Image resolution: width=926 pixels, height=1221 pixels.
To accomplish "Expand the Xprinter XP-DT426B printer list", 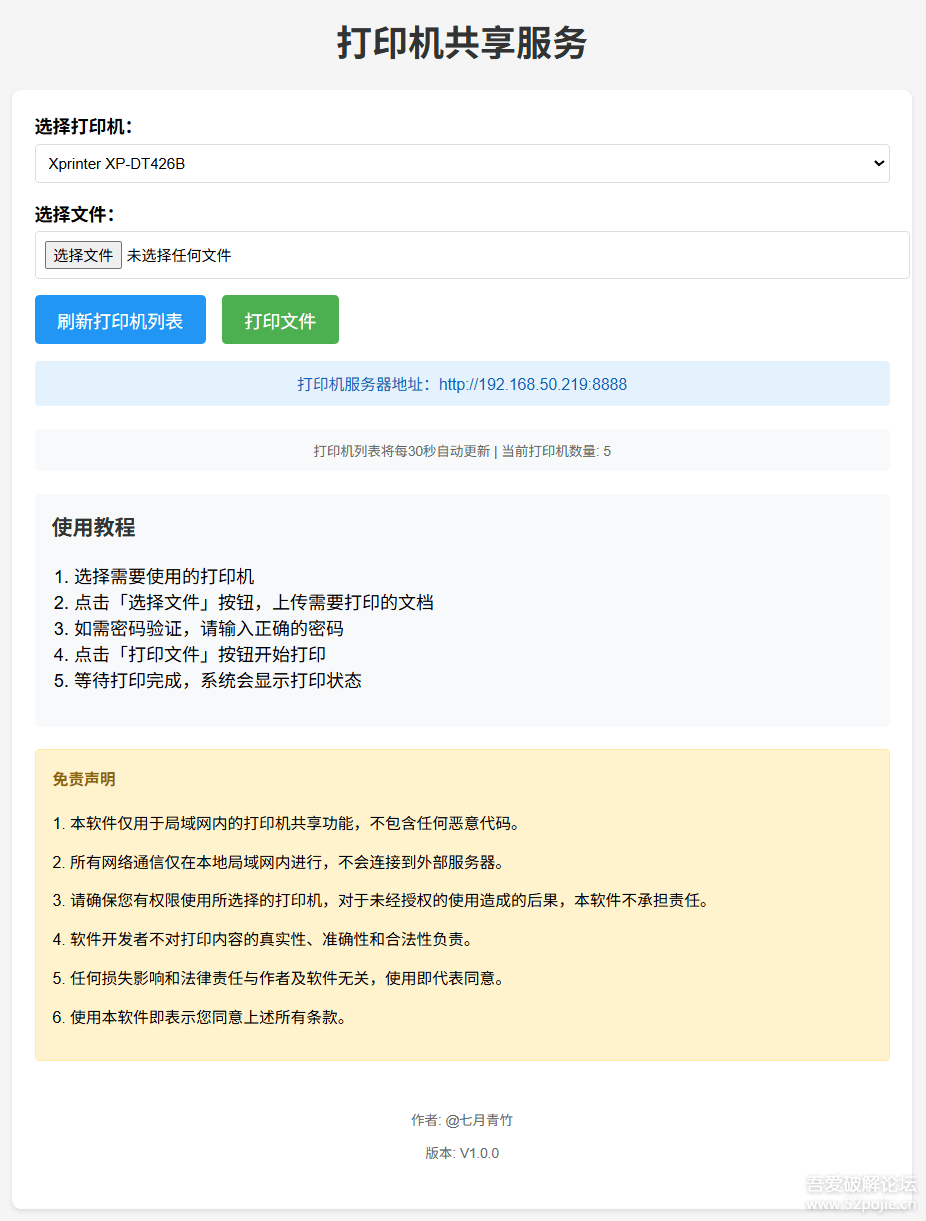I will click(x=462, y=163).
